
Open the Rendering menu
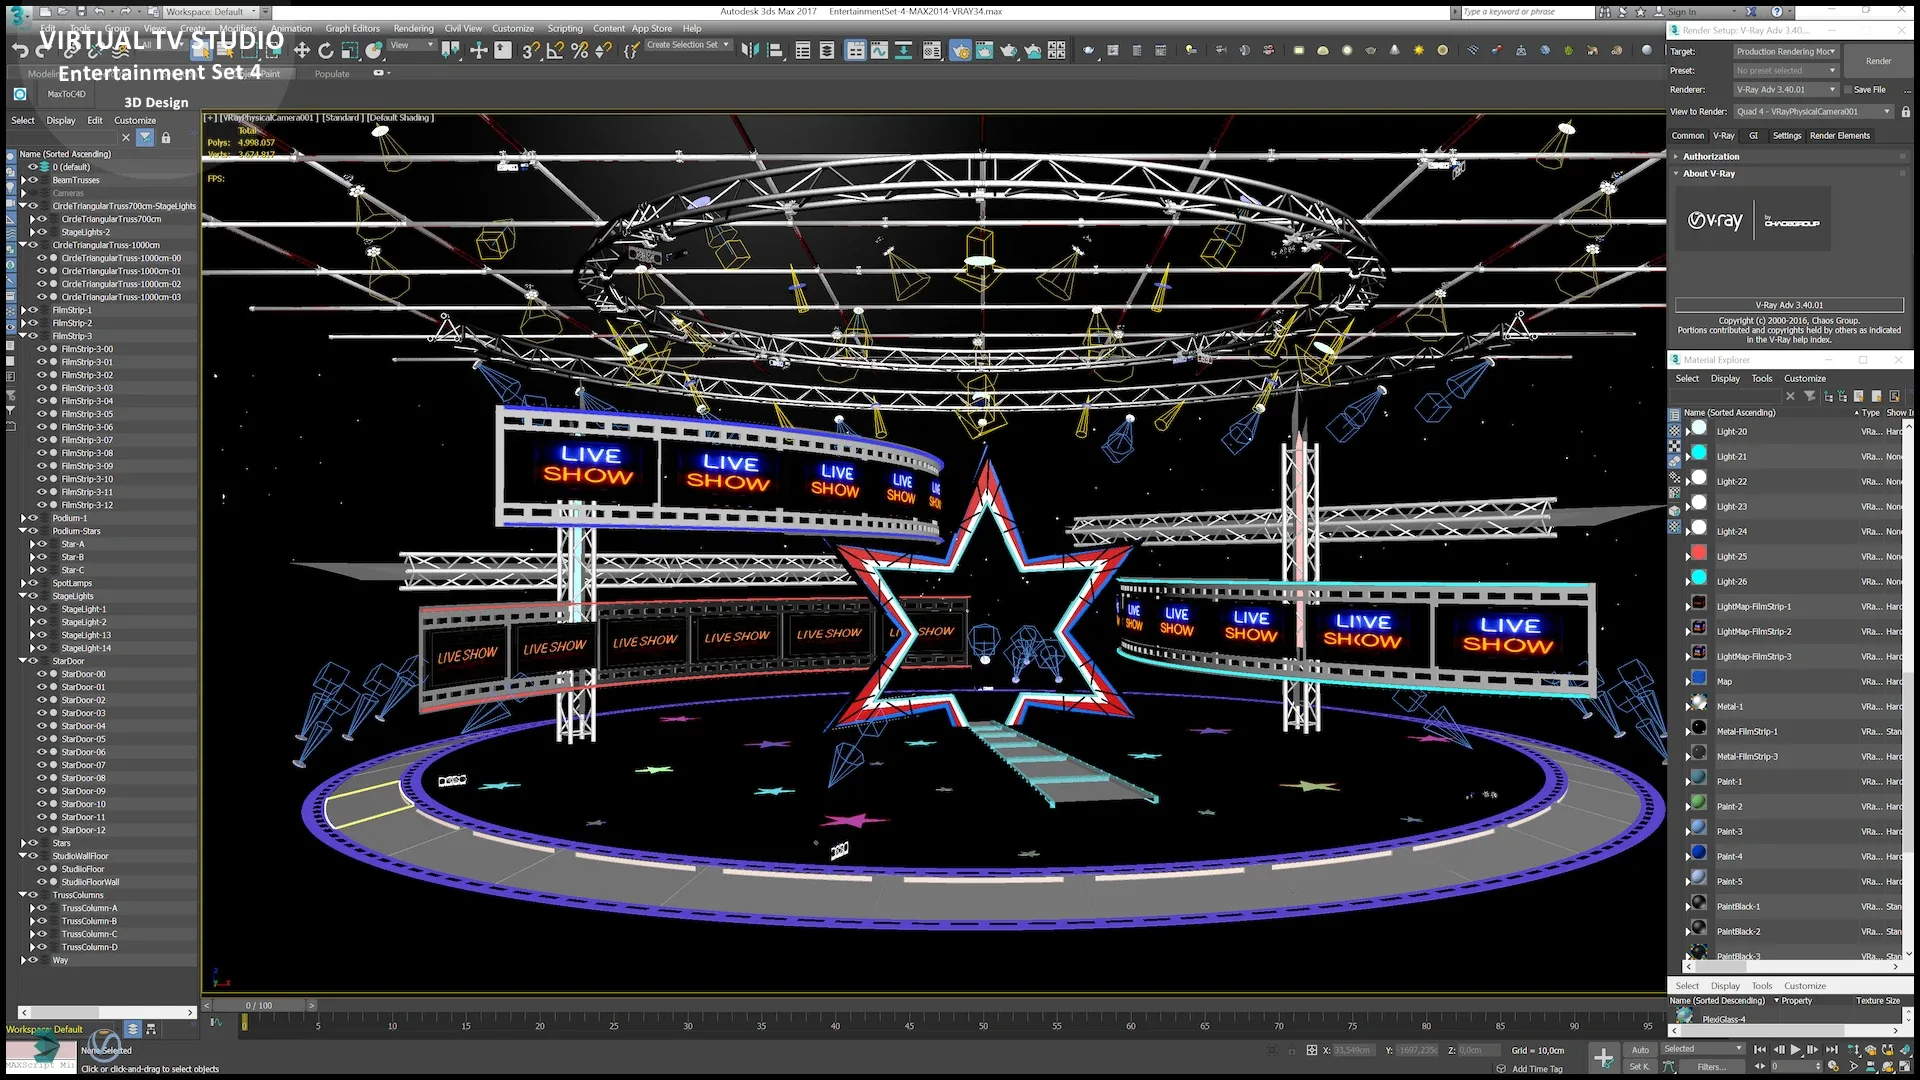pyautogui.click(x=411, y=29)
